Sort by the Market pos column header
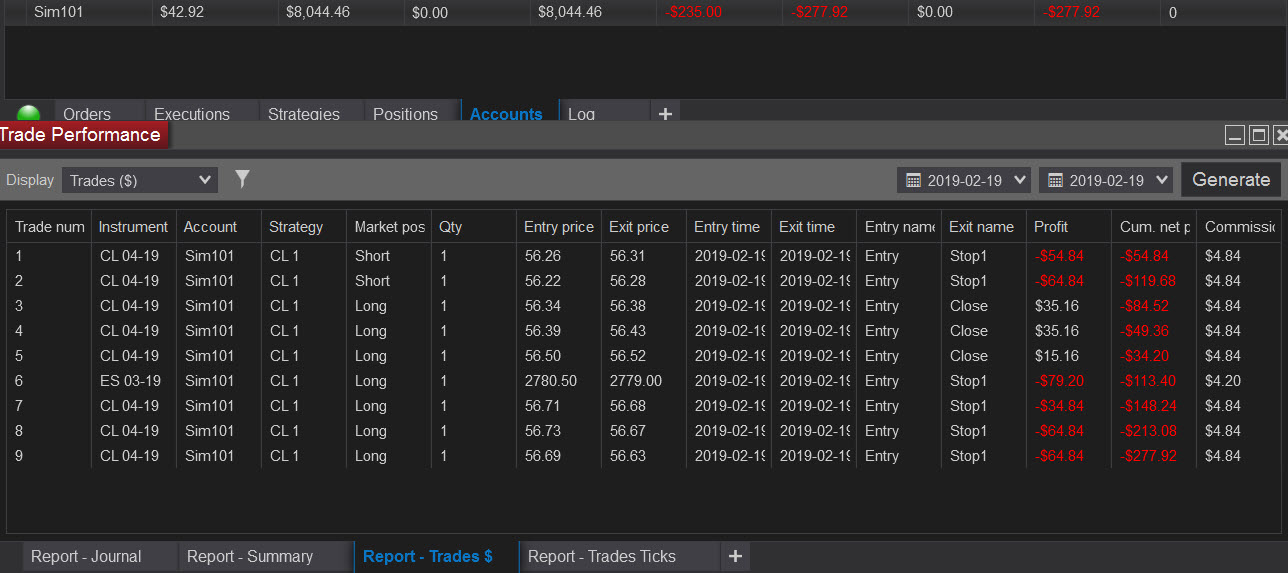1288x573 pixels. [x=389, y=227]
